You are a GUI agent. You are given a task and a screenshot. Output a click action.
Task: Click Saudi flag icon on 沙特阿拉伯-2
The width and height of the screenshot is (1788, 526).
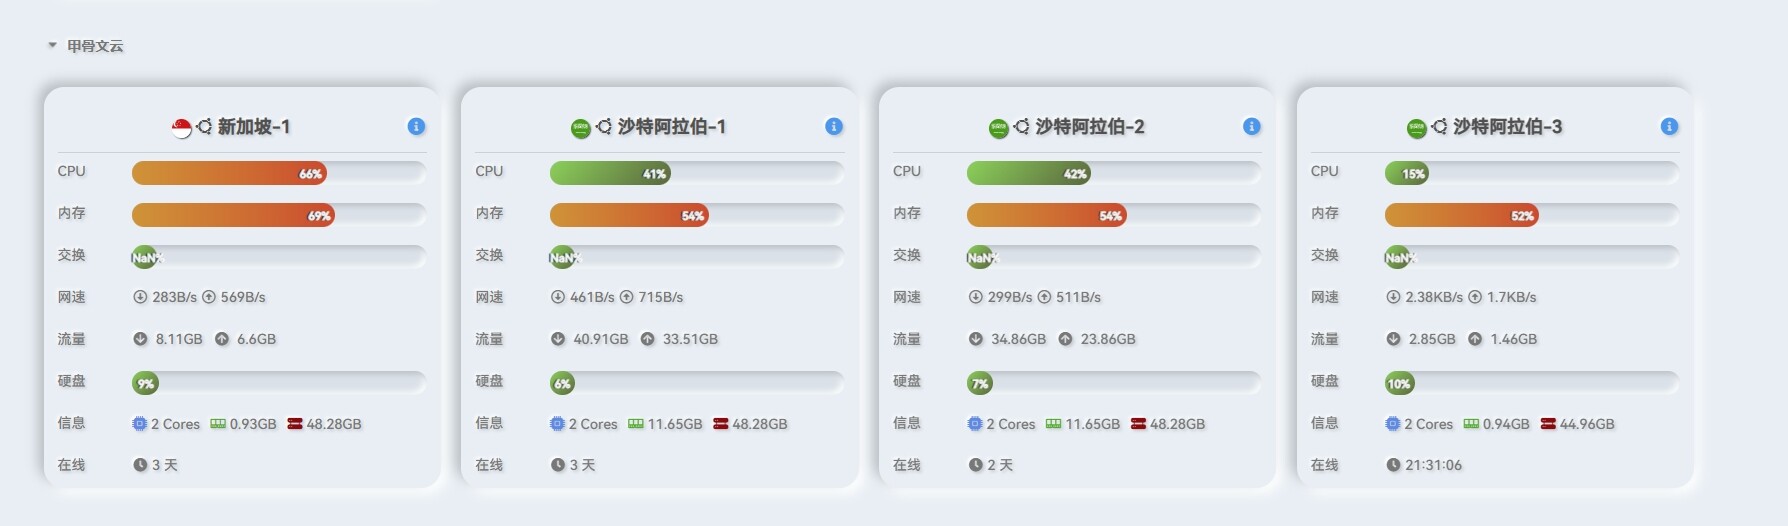tap(998, 128)
